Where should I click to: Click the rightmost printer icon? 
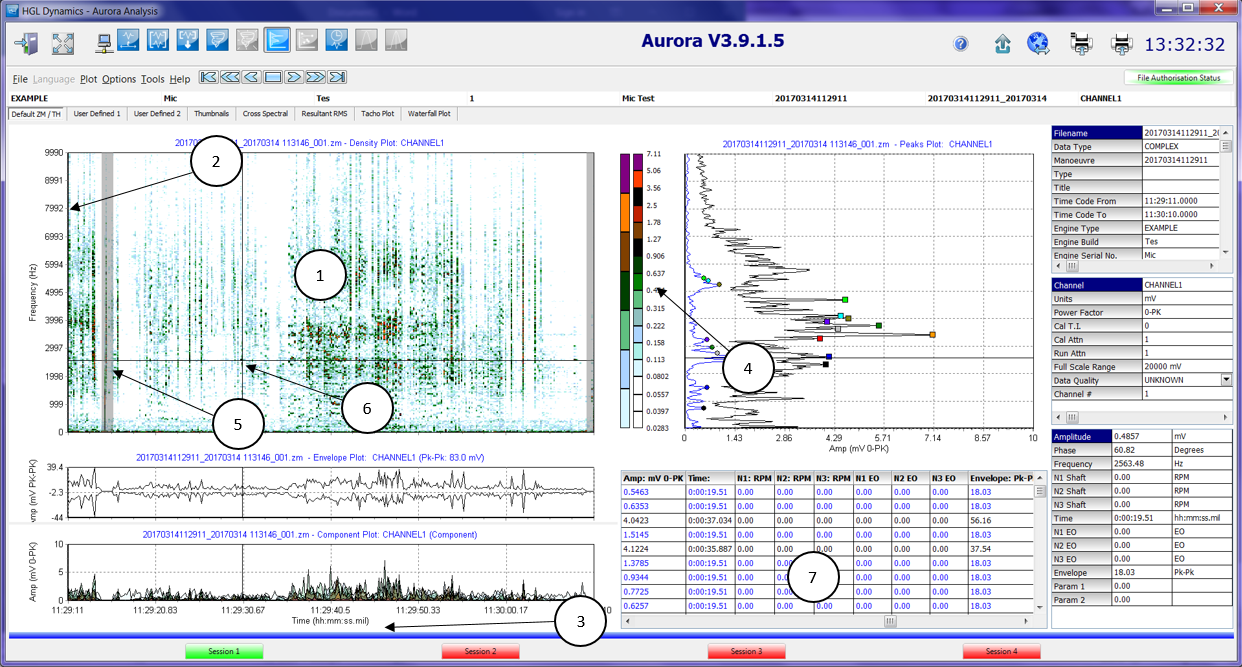(x=1122, y=44)
